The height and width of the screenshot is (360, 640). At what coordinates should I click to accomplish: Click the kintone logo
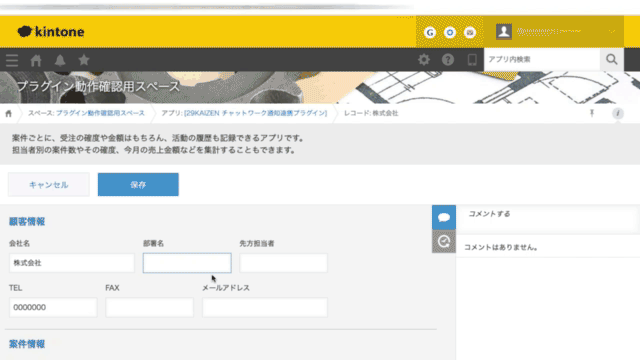pyautogui.click(x=51, y=32)
